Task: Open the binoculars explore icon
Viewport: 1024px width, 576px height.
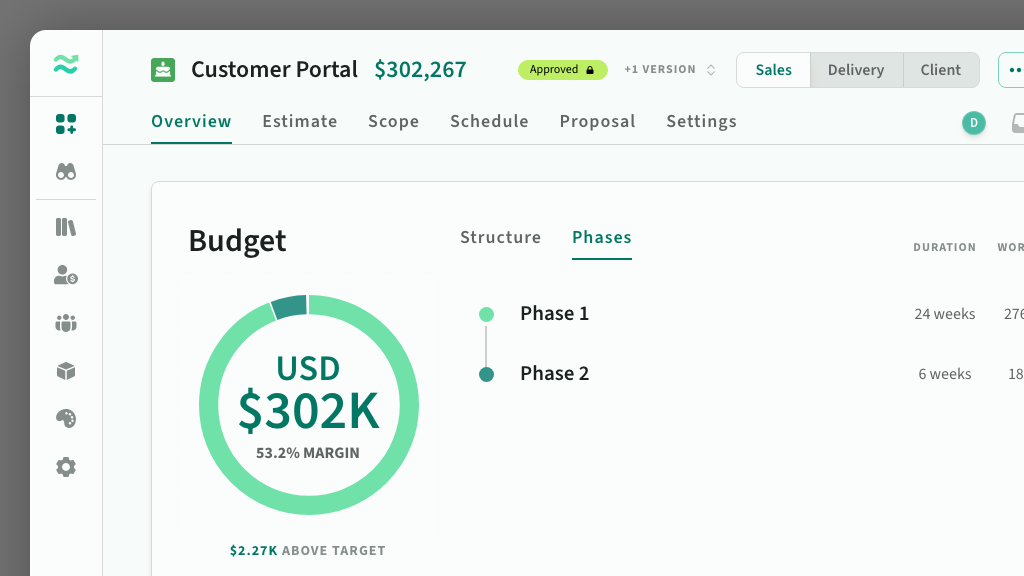Action: 66,172
